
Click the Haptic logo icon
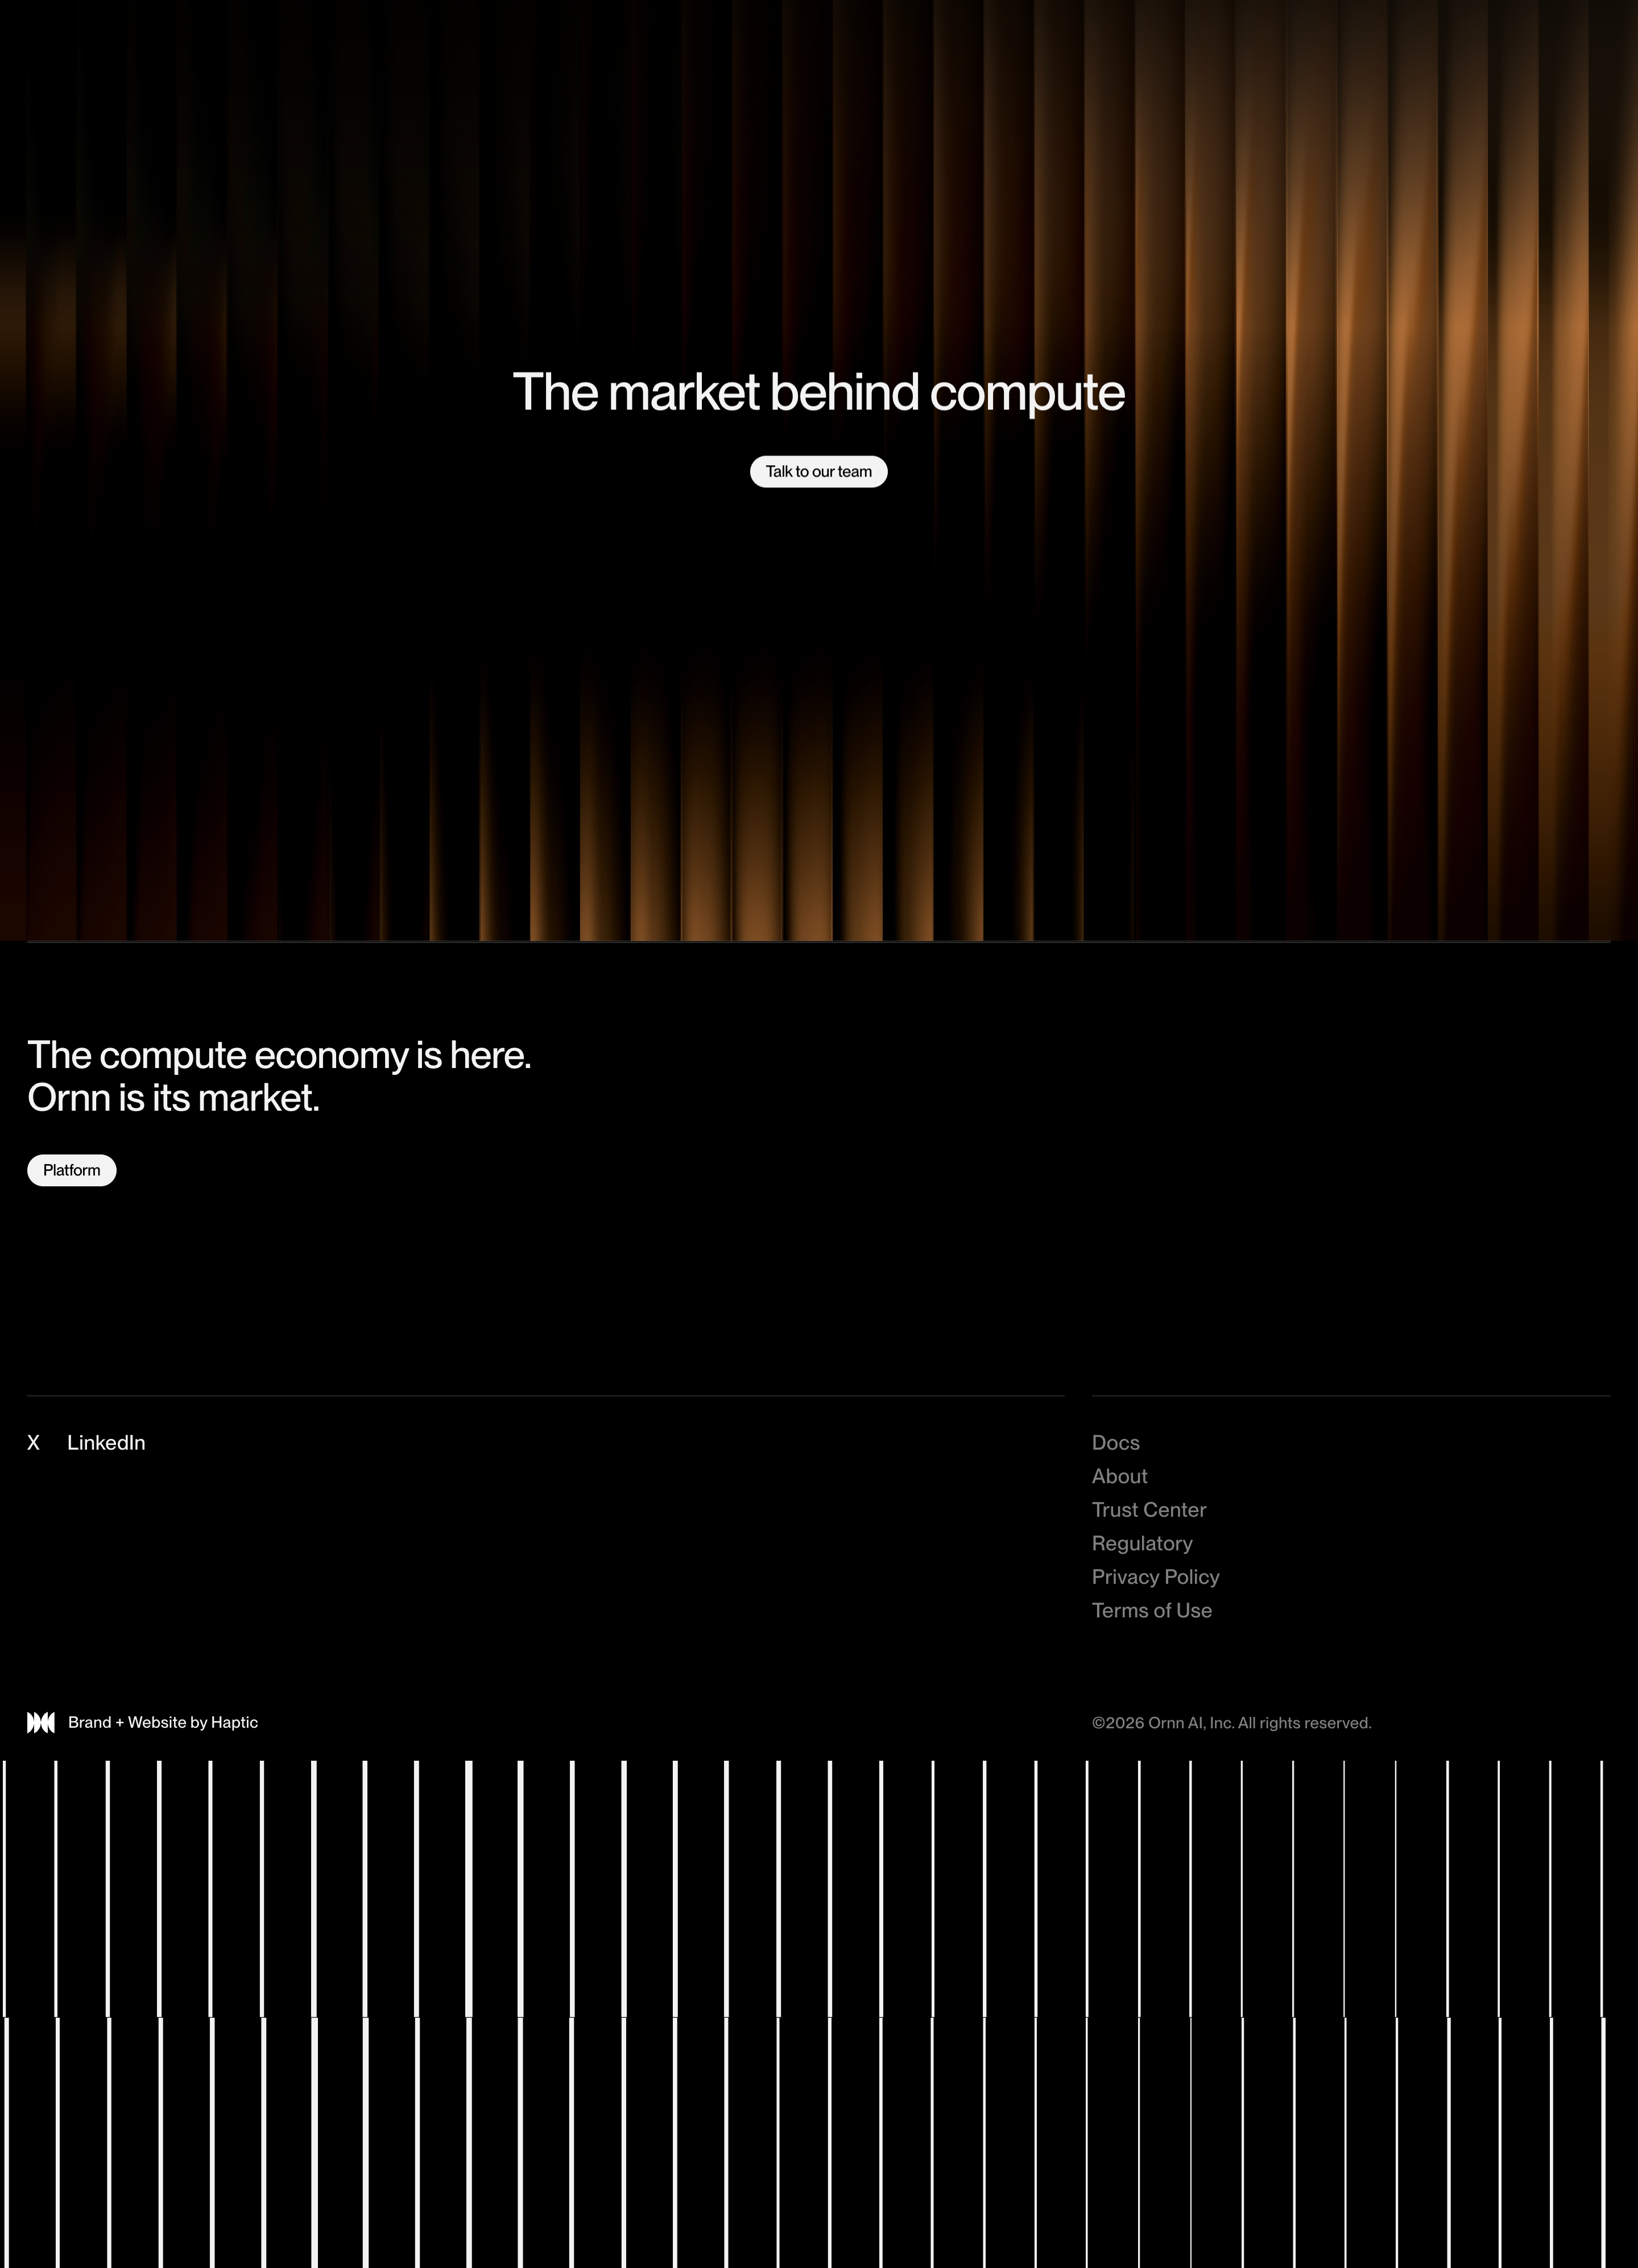coord(41,1722)
